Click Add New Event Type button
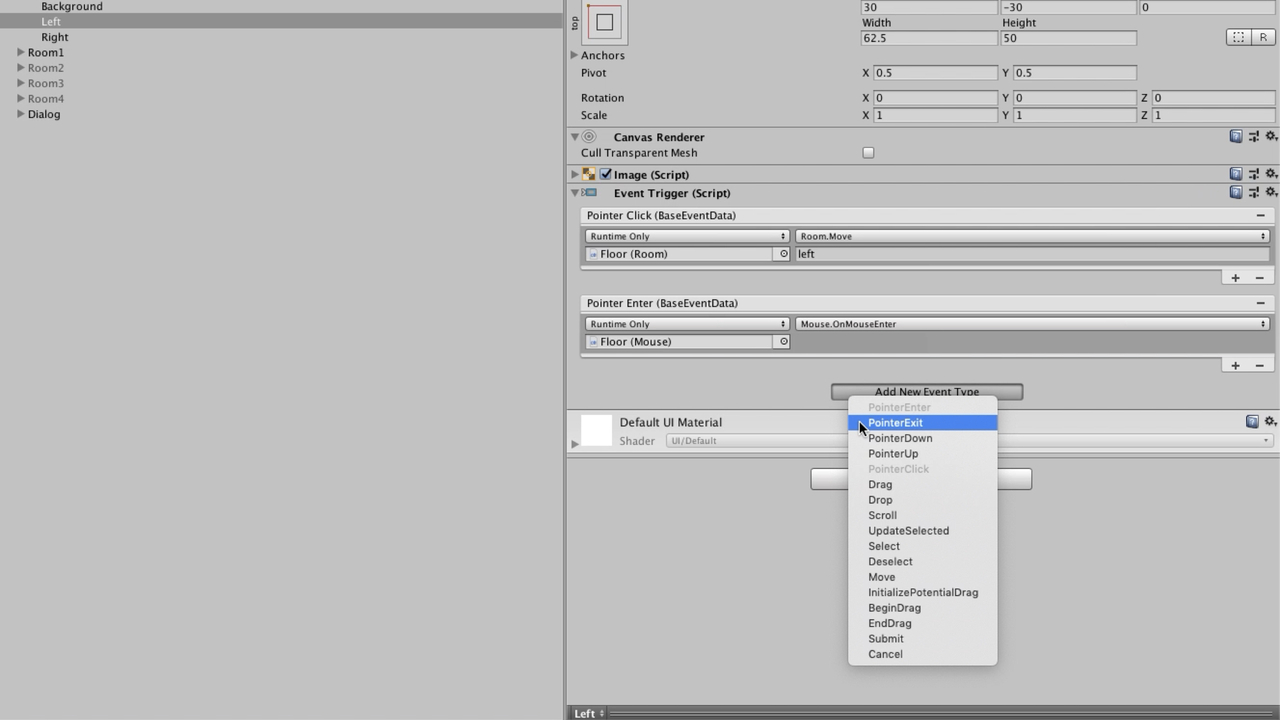The width and height of the screenshot is (1280, 720). point(926,391)
